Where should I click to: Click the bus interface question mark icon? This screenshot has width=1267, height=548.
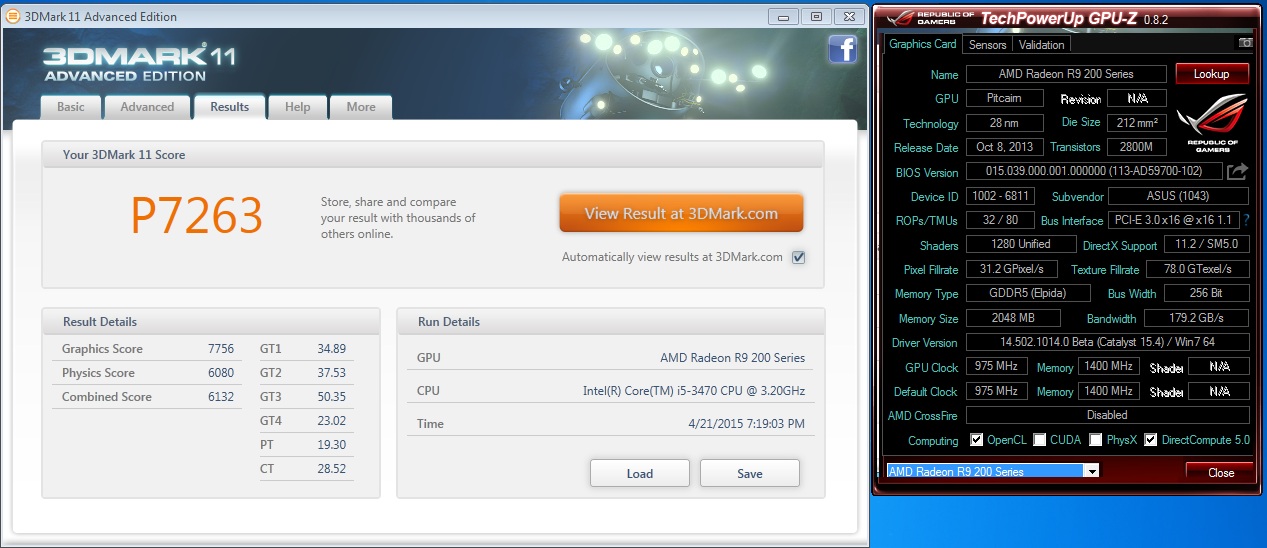[x=1246, y=220]
